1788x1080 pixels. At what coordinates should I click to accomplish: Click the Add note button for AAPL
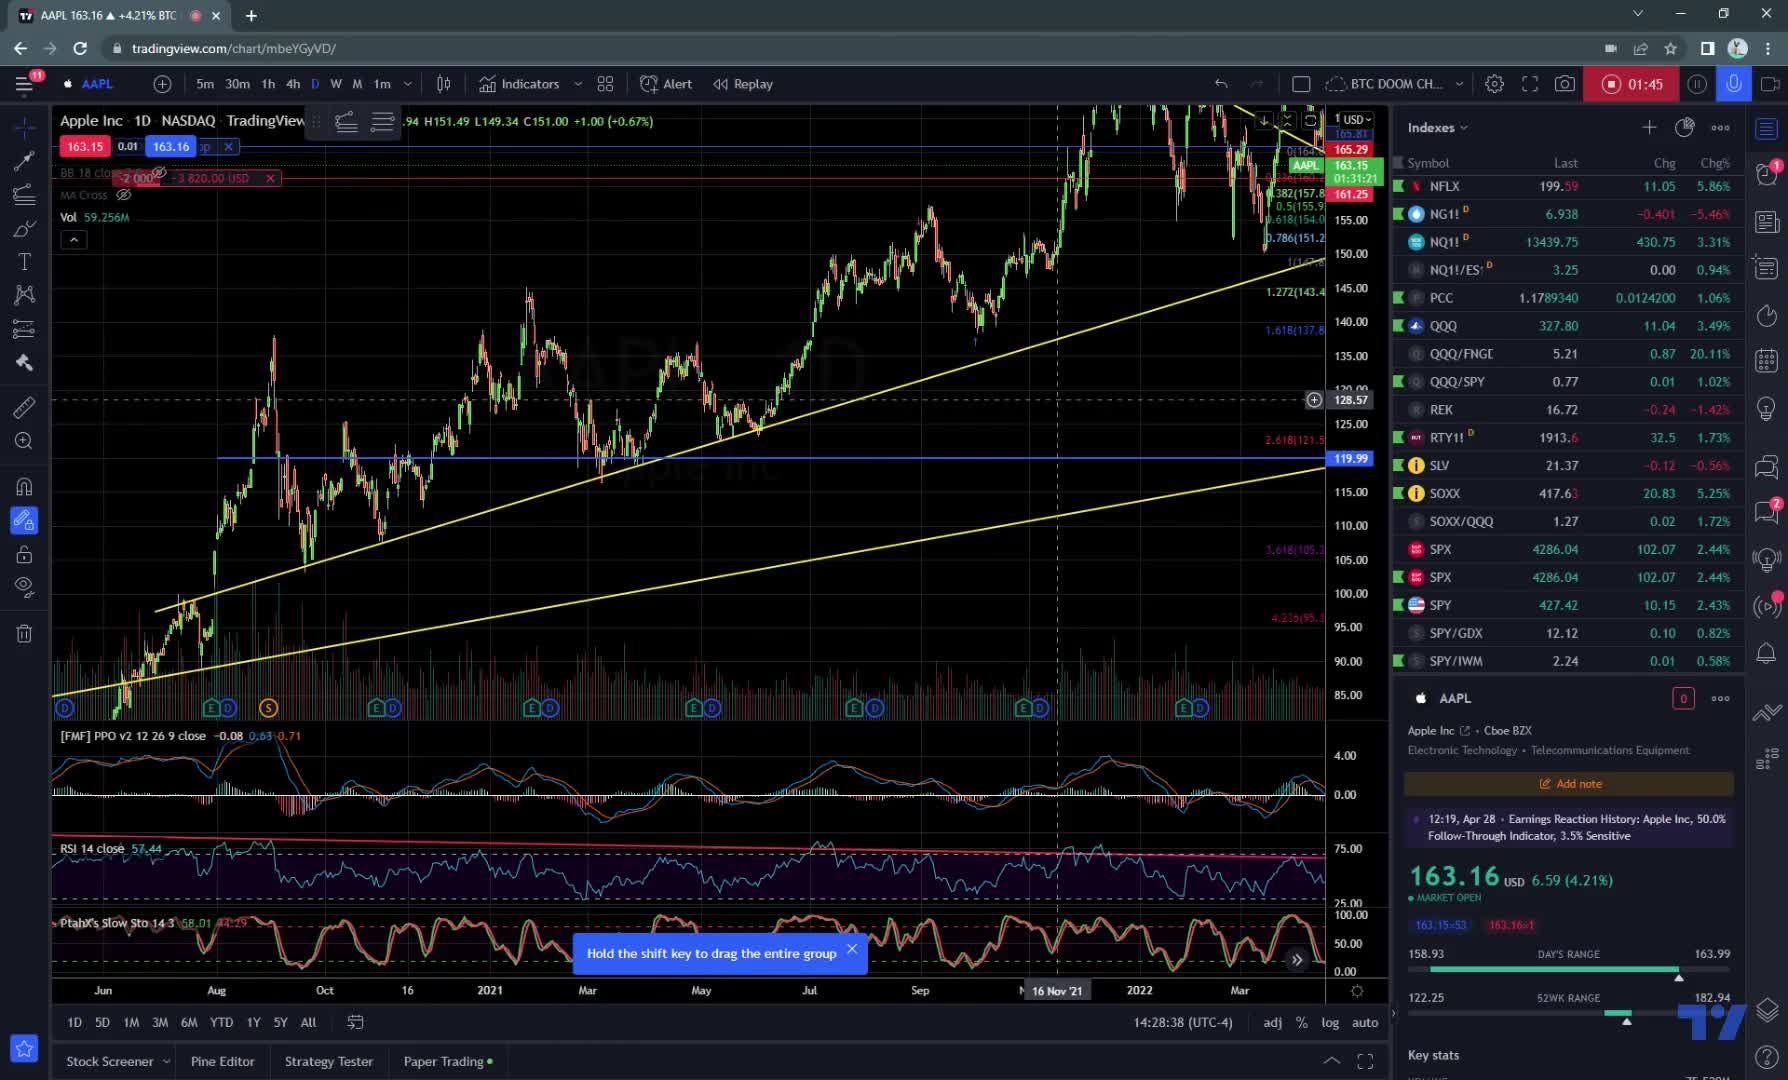click(x=1569, y=784)
